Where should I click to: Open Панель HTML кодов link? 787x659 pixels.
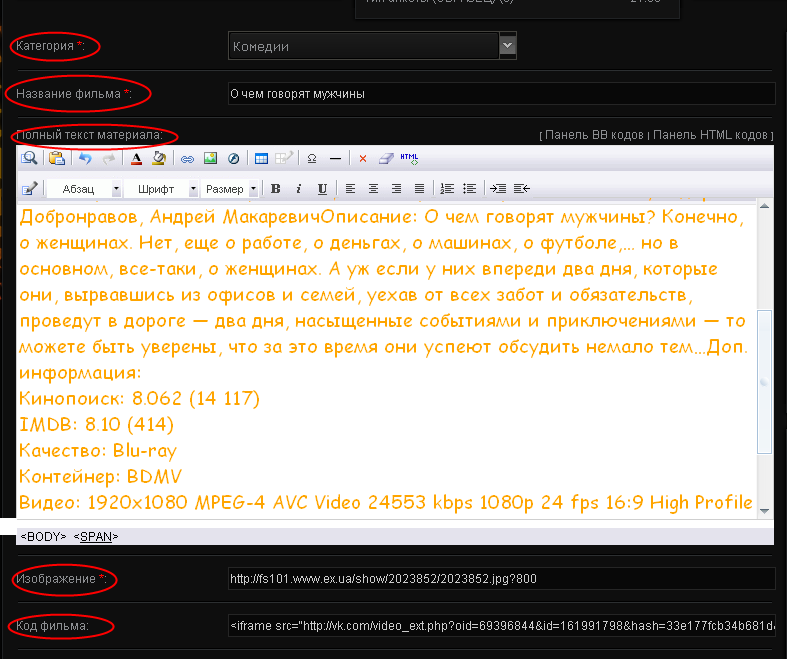(710, 135)
